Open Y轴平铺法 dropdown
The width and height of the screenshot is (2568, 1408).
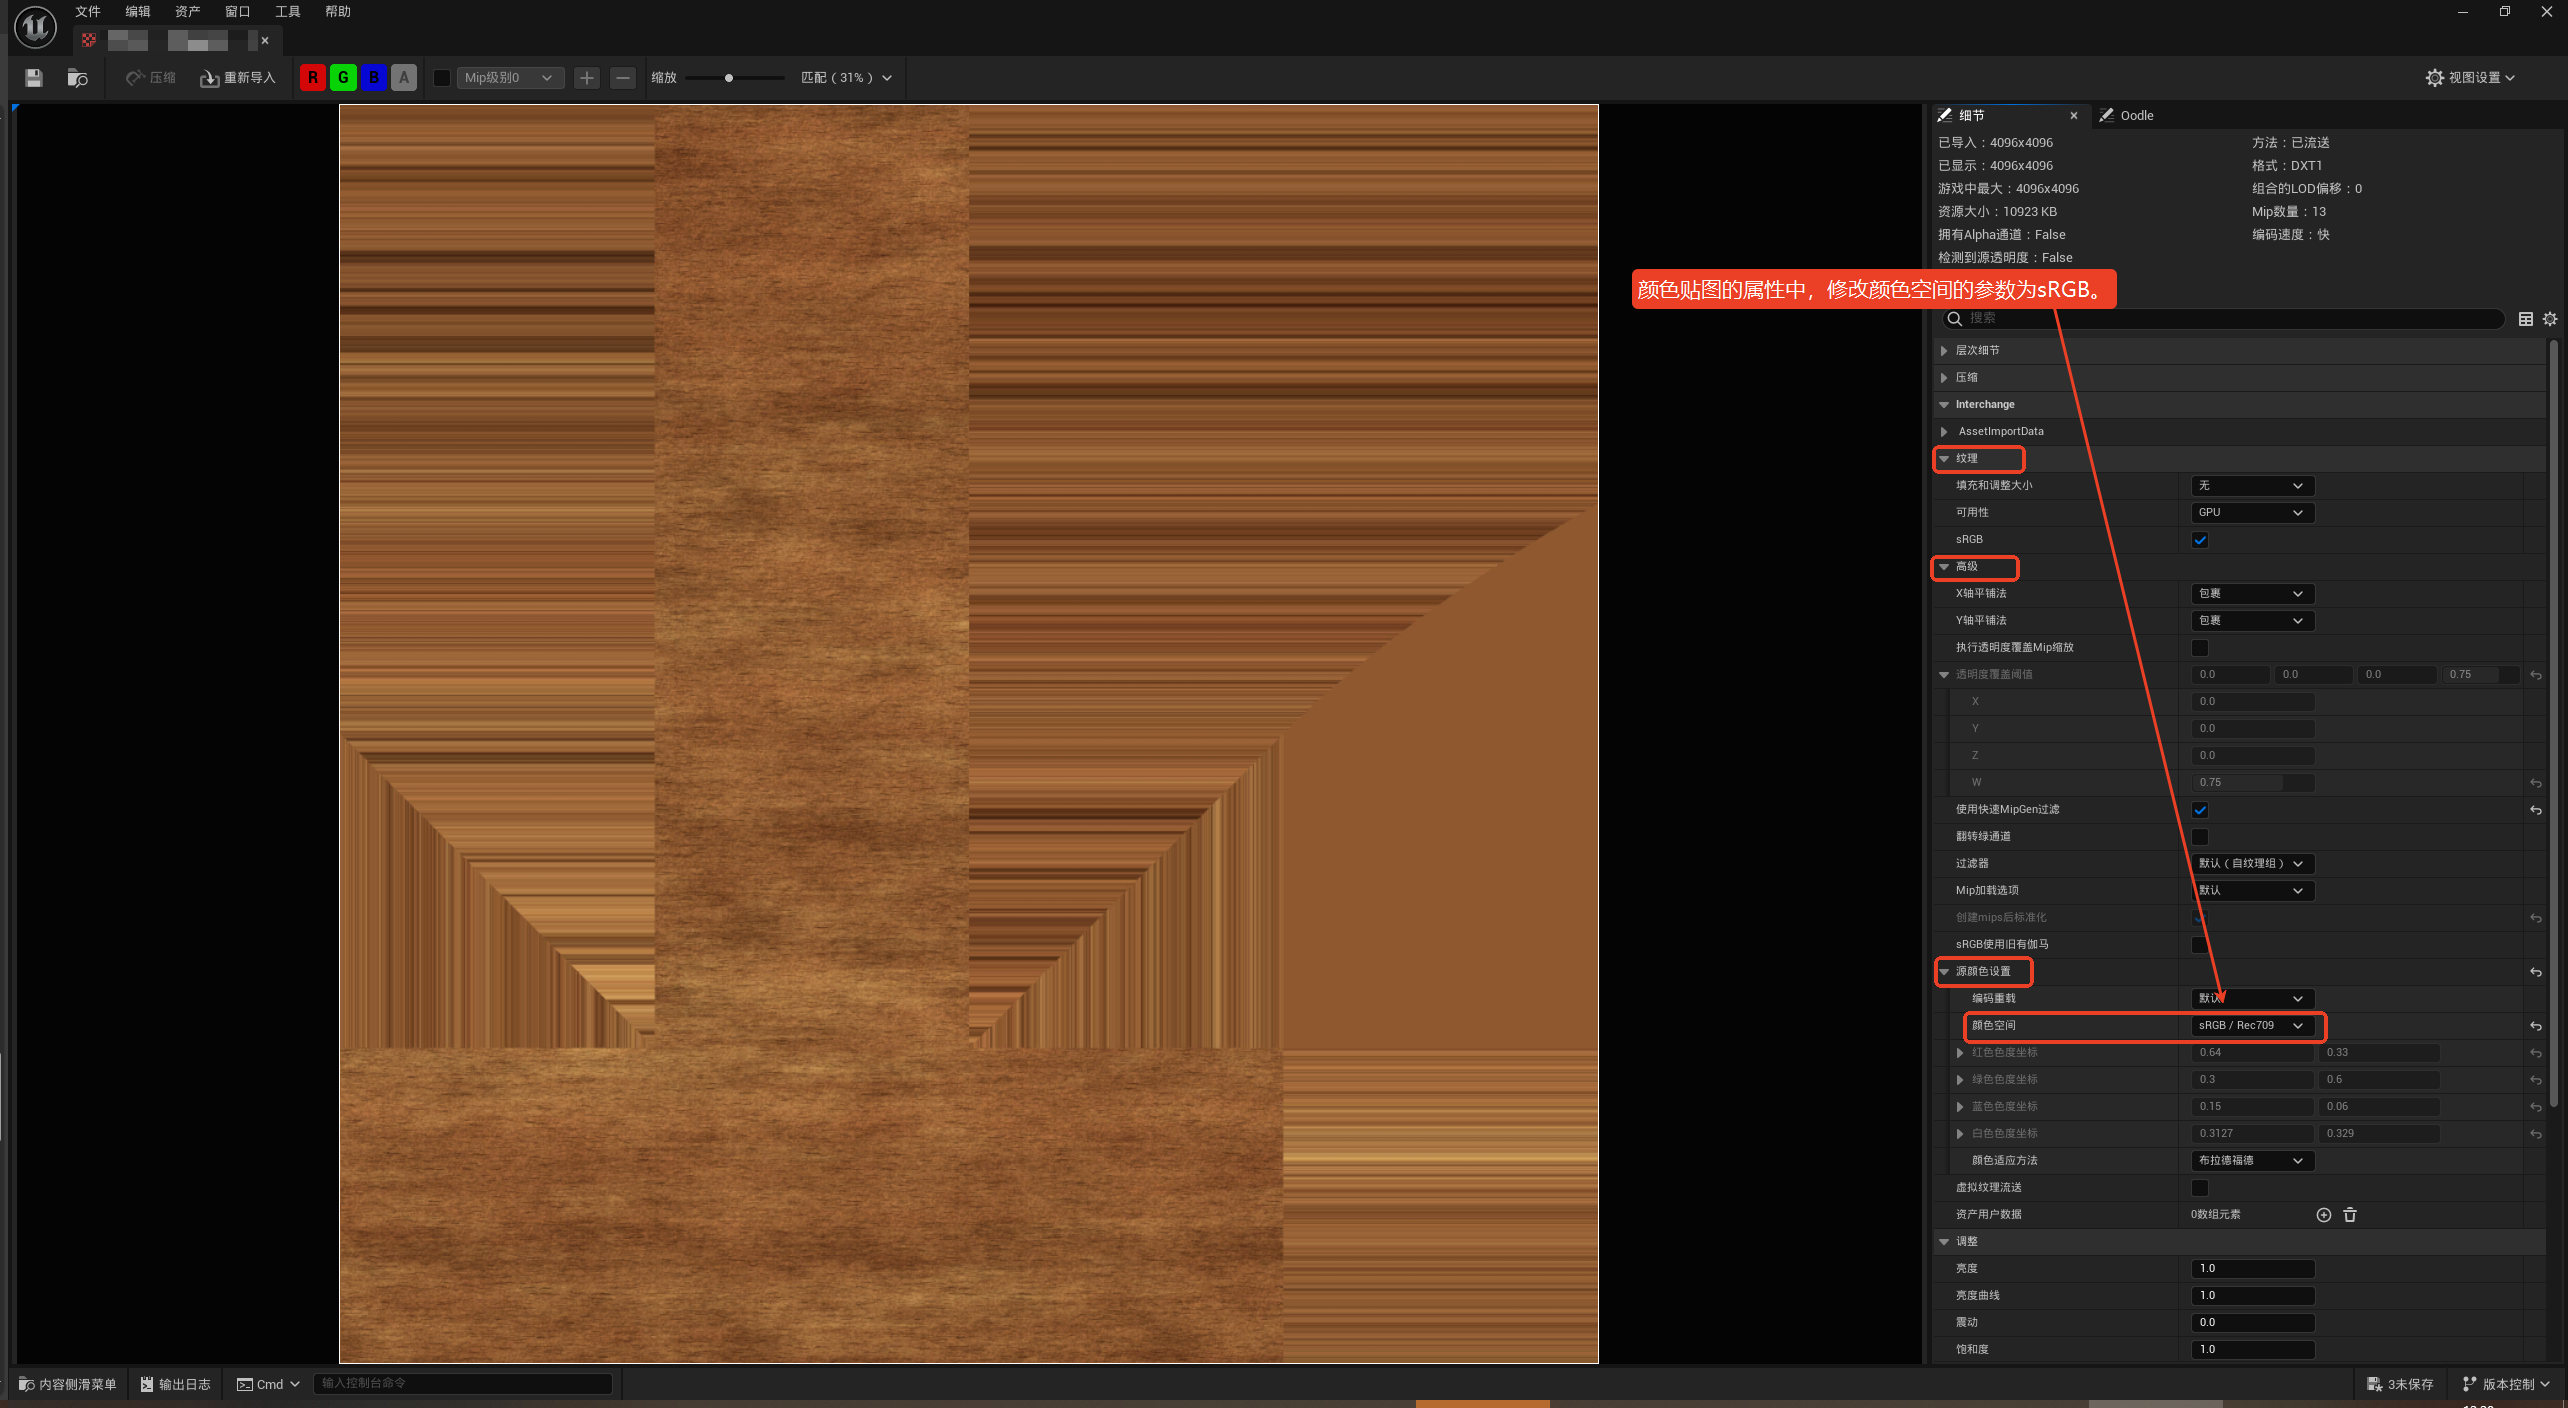click(2252, 621)
